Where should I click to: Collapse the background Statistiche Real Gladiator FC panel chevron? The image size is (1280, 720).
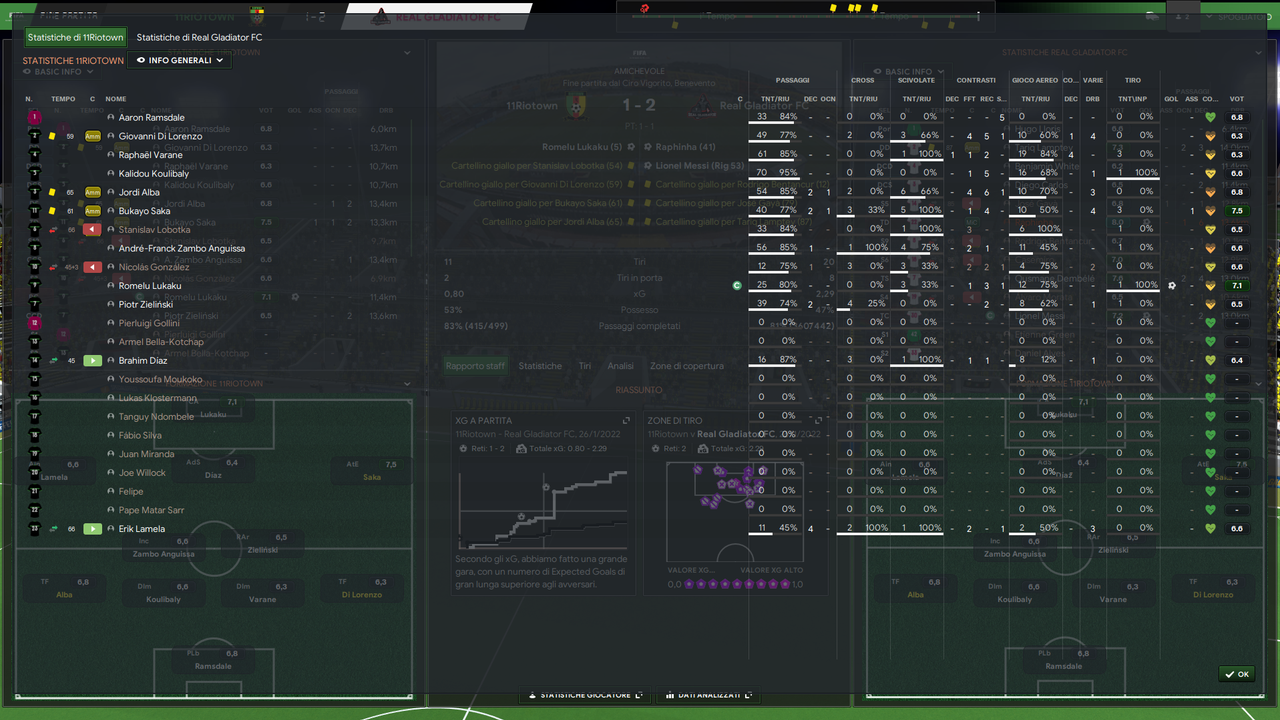click(1259, 53)
